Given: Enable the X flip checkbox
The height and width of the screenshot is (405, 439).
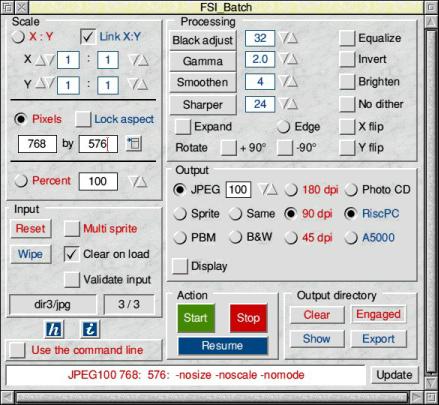Looking at the screenshot, I should pyautogui.click(x=347, y=127).
